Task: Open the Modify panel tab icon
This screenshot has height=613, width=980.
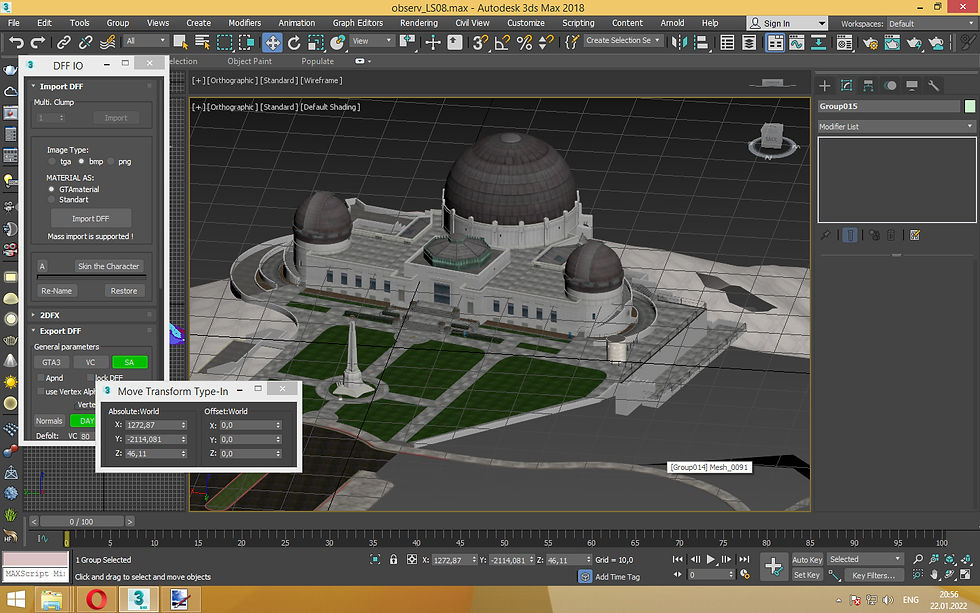Action: tap(846, 86)
